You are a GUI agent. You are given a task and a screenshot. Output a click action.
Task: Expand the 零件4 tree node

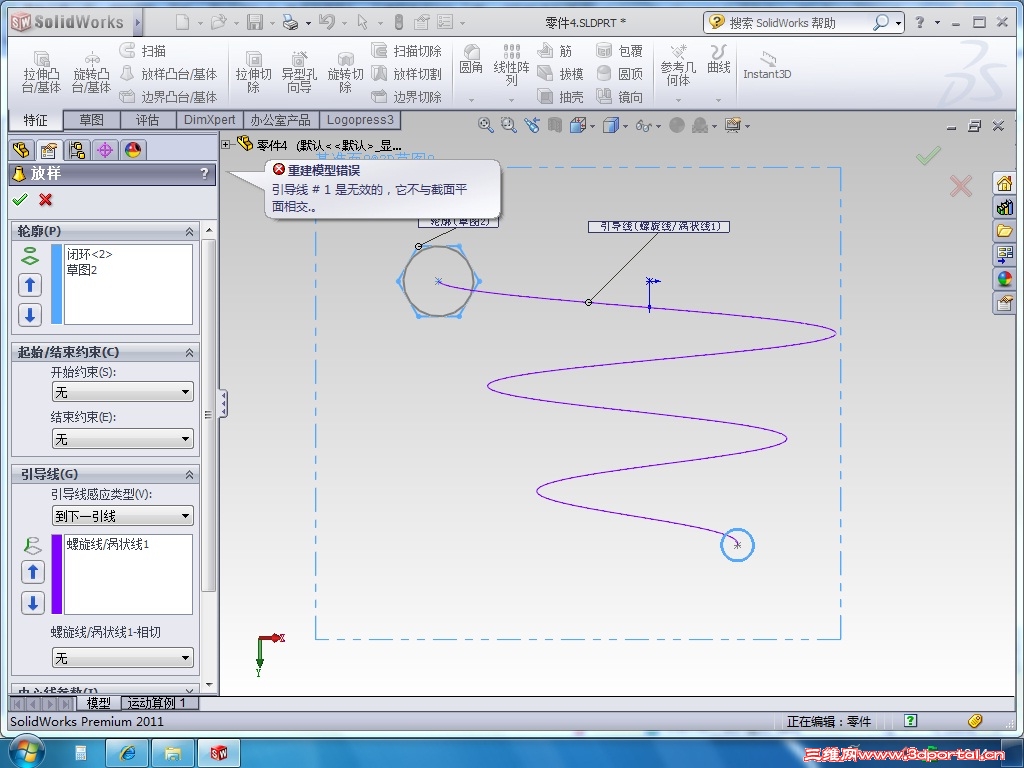coord(226,144)
